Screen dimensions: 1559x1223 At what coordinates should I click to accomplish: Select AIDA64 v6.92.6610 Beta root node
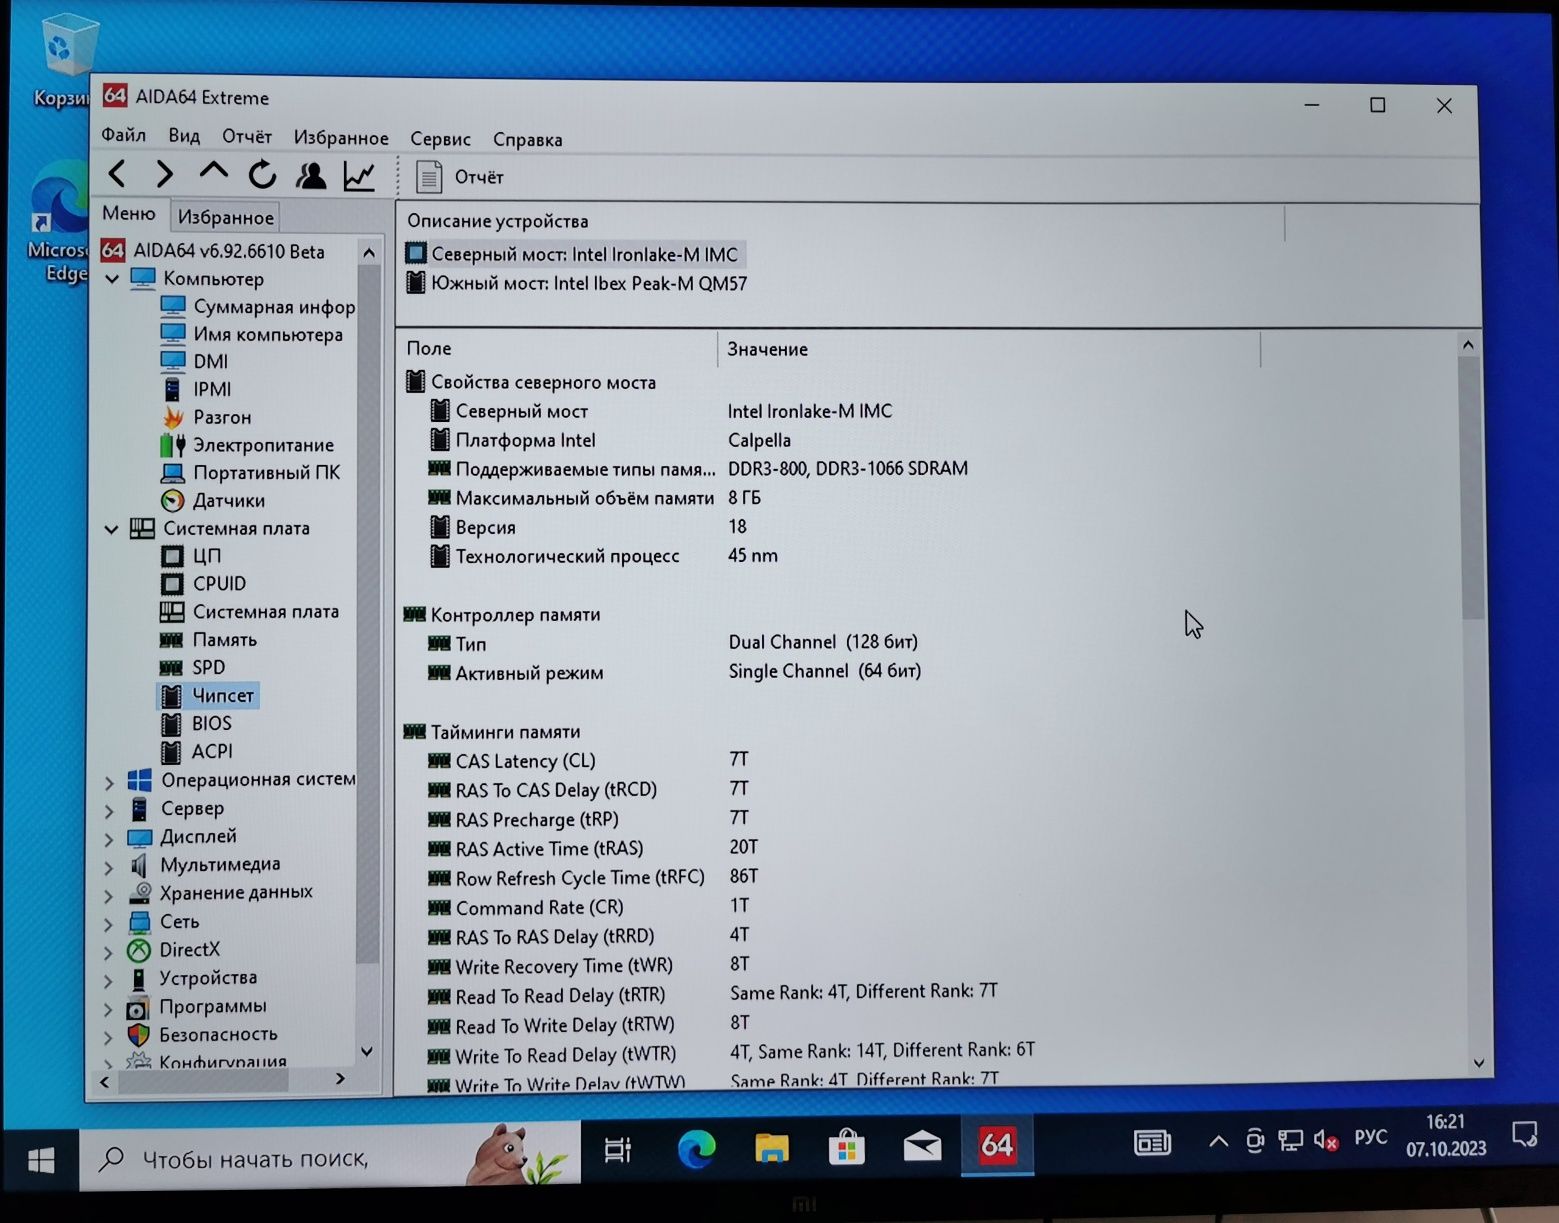(213, 251)
